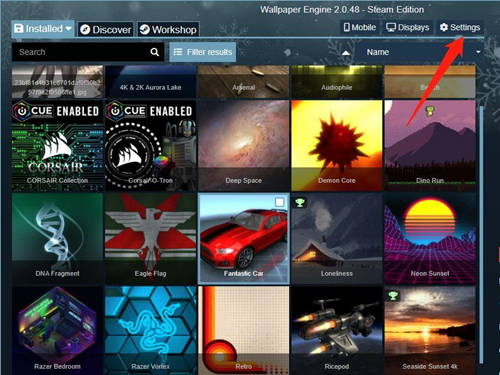Open the Workshop tab
The image size is (500, 375).
click(168, 30)
